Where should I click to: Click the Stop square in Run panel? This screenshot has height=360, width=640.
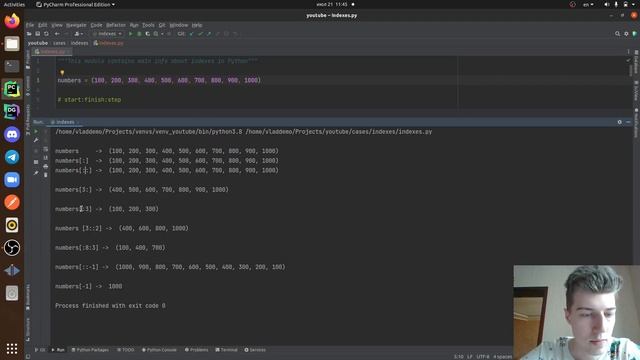(36, 162)
